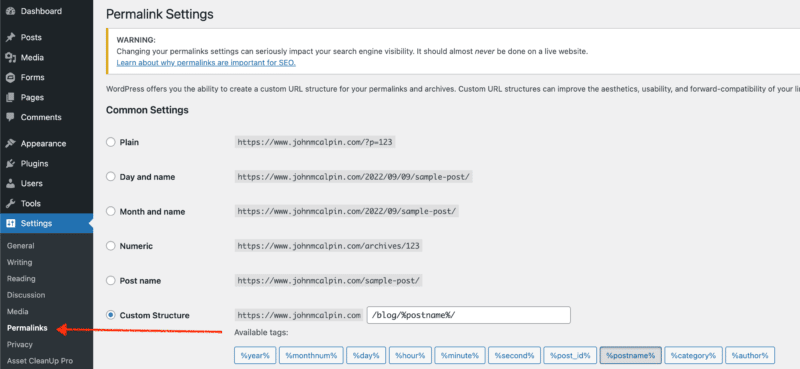
Task: Insert the %second% tag
Action: (x=514, y=355)
